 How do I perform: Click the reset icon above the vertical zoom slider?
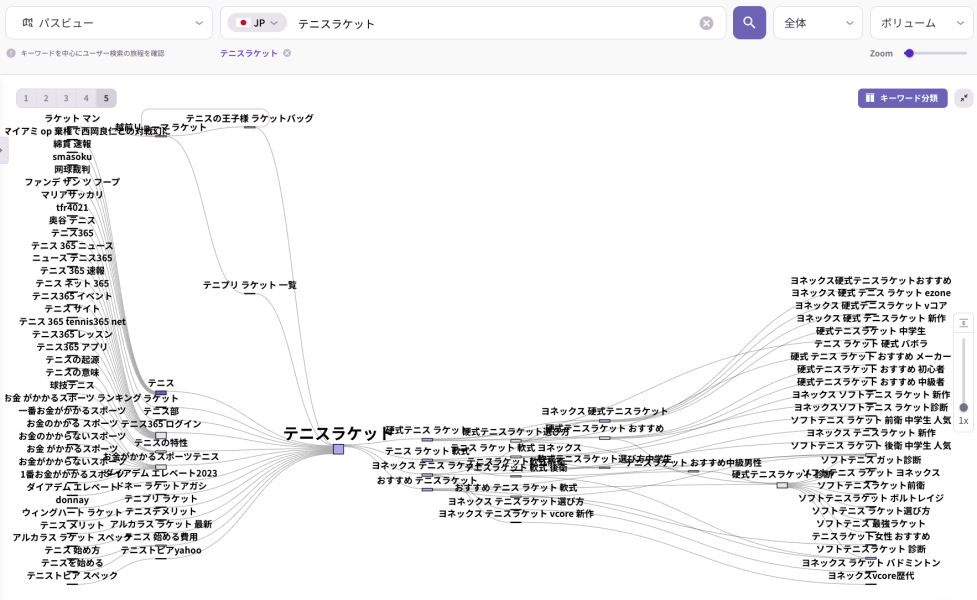(x=962, y=322)
